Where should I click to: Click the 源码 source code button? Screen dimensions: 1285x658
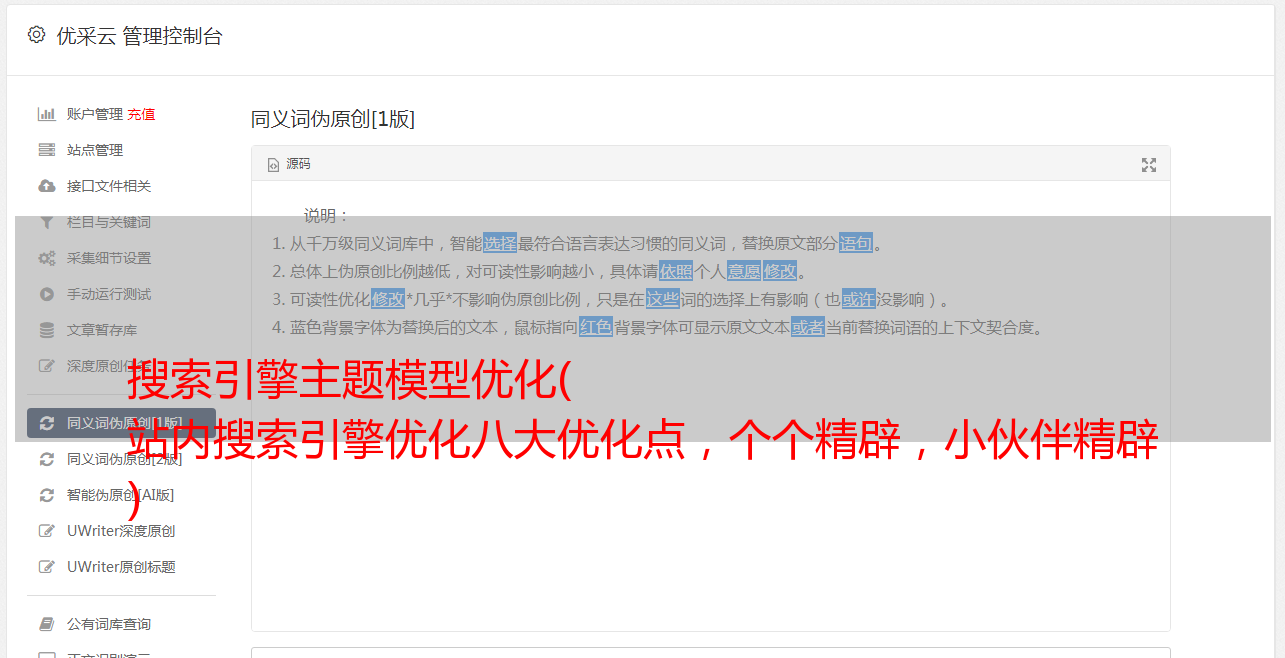click(289, 164)
